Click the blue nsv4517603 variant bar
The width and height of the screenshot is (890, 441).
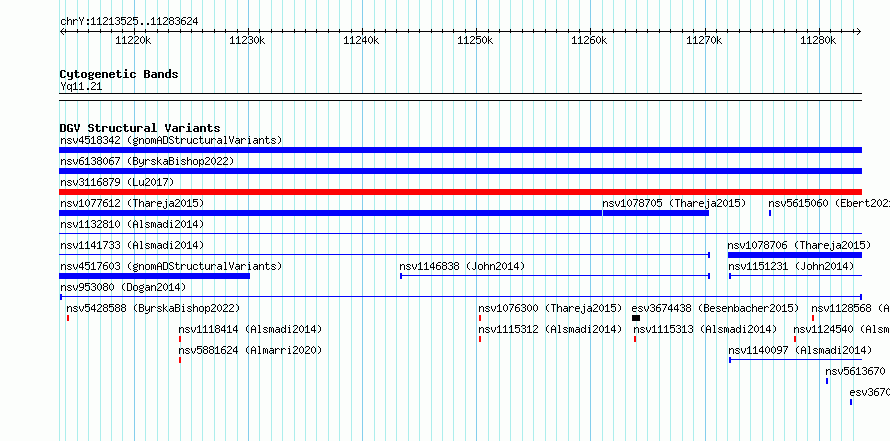click(x=155, y=276)
